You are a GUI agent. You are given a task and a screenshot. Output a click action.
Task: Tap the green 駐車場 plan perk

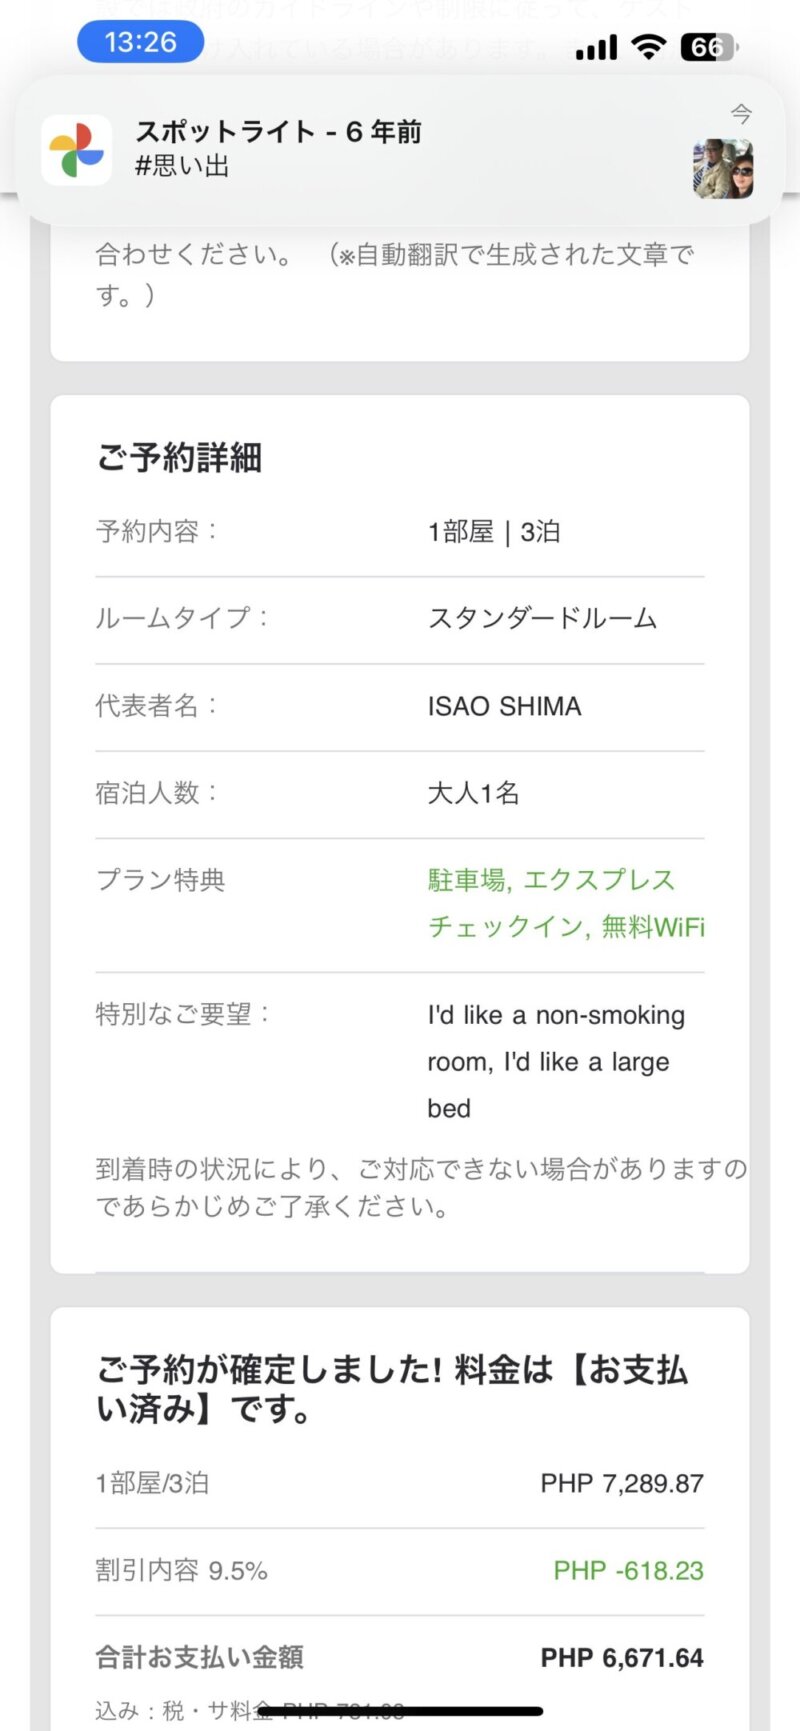(467, 880)
